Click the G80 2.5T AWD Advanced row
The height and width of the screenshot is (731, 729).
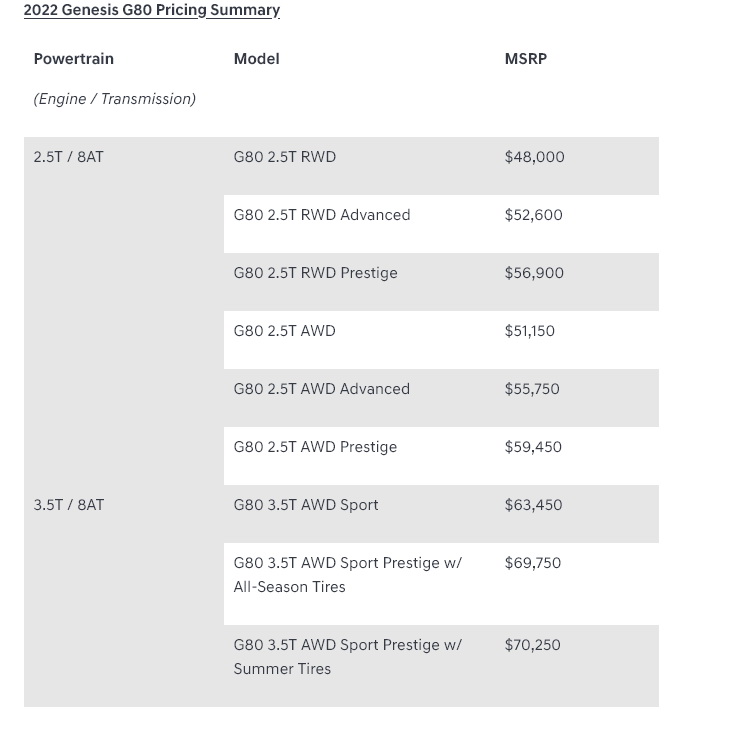[321, 389]
